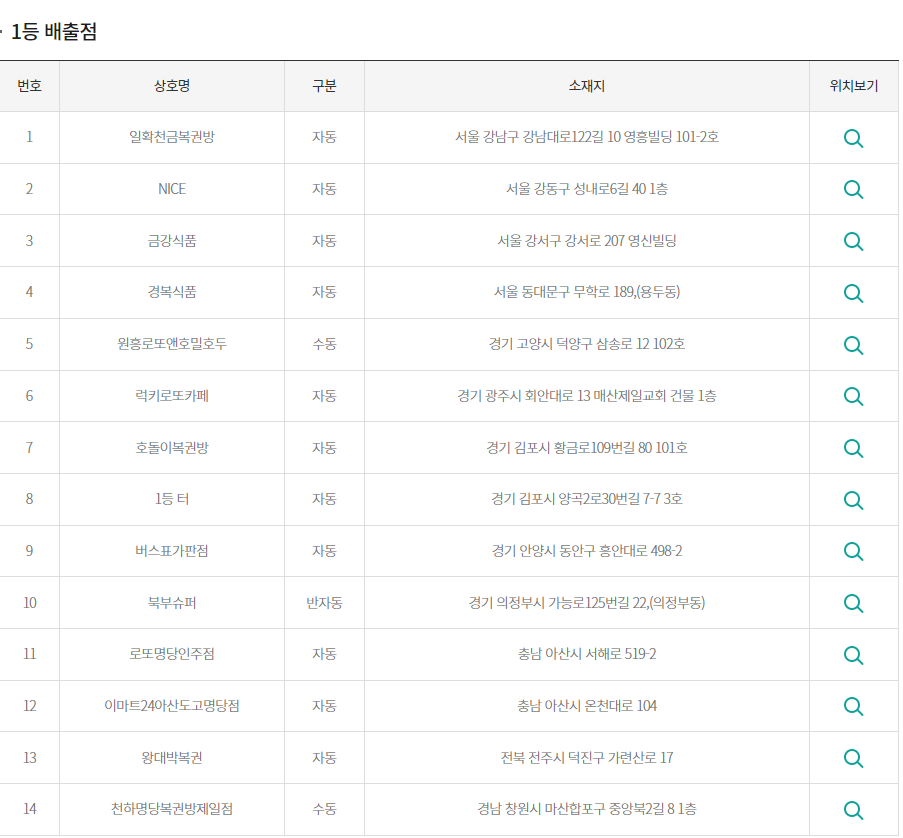Click 수동 type in 원흥로또앤호밀호두 row
The height and width of the screenshot is (838, 903).
point(324,344)
